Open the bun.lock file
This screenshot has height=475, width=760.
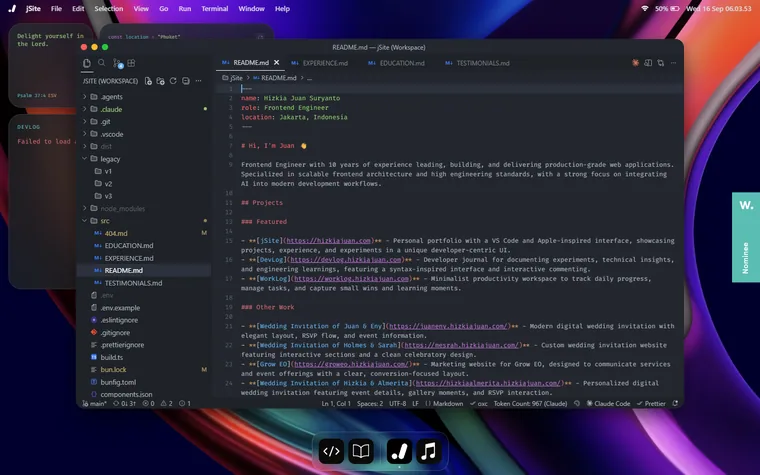coord(143,369)
